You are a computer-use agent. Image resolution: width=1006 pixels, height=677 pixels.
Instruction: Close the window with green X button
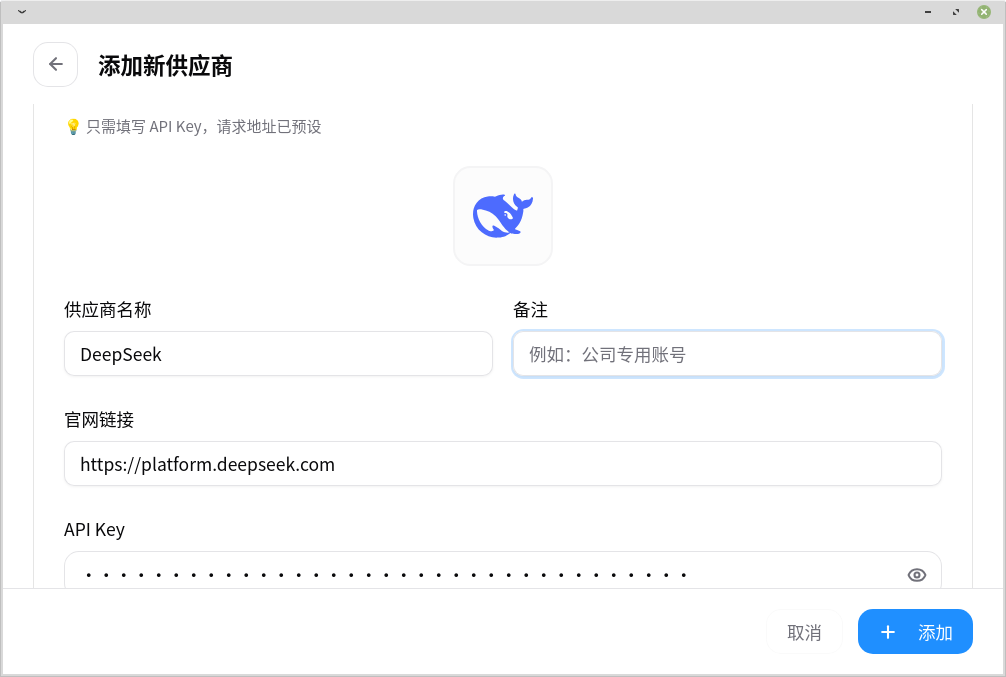(x=984, y=12)
